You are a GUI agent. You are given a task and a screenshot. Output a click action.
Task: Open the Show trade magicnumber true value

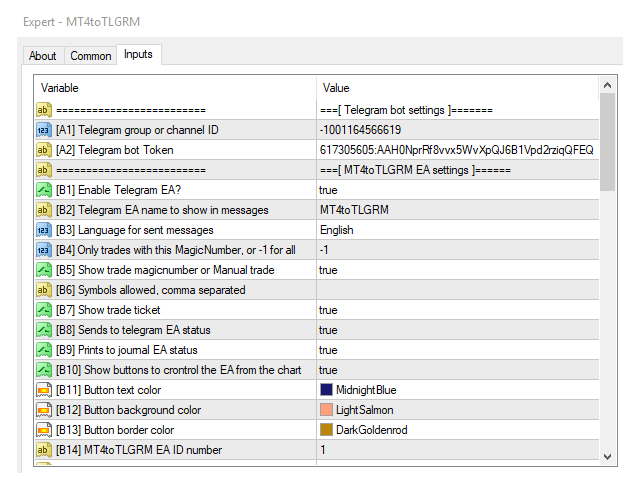coord(328,270)
